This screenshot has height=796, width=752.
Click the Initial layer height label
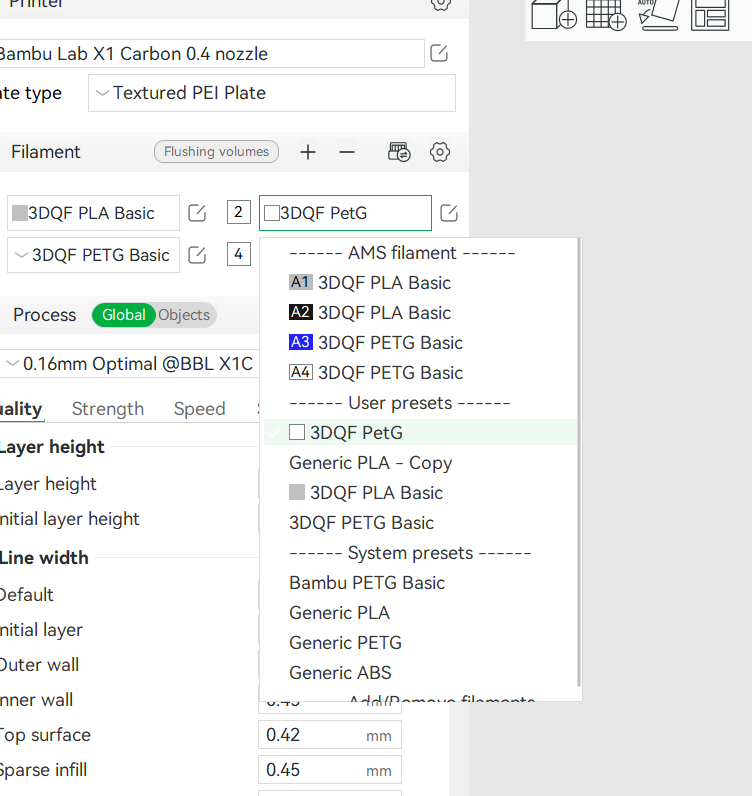pyautogui.click(x=70, y=519)
